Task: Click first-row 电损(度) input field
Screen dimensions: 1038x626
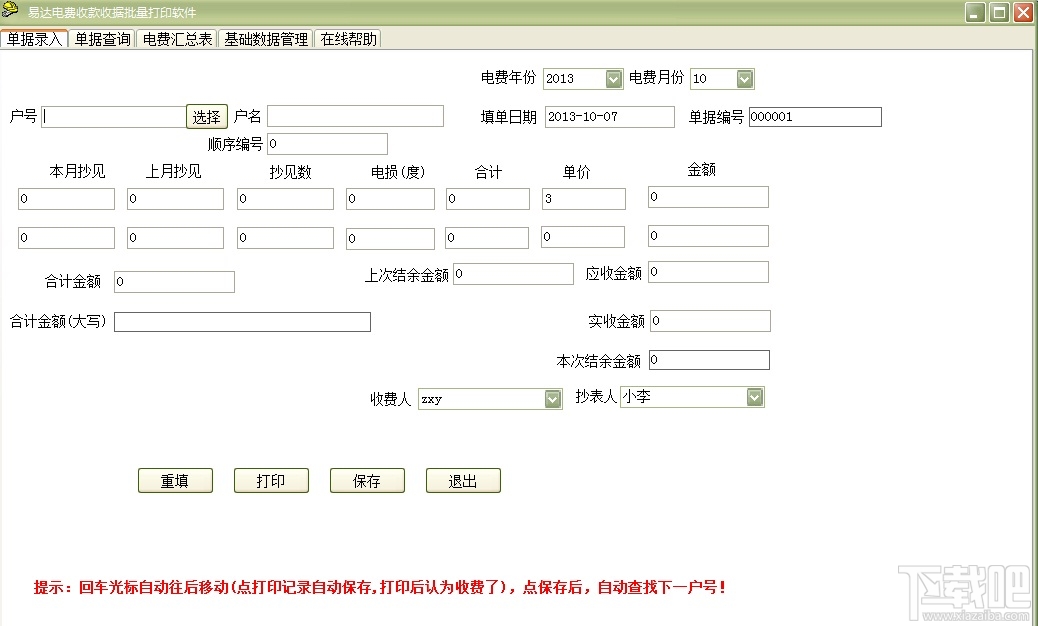Action: click(x=391, y=199)
